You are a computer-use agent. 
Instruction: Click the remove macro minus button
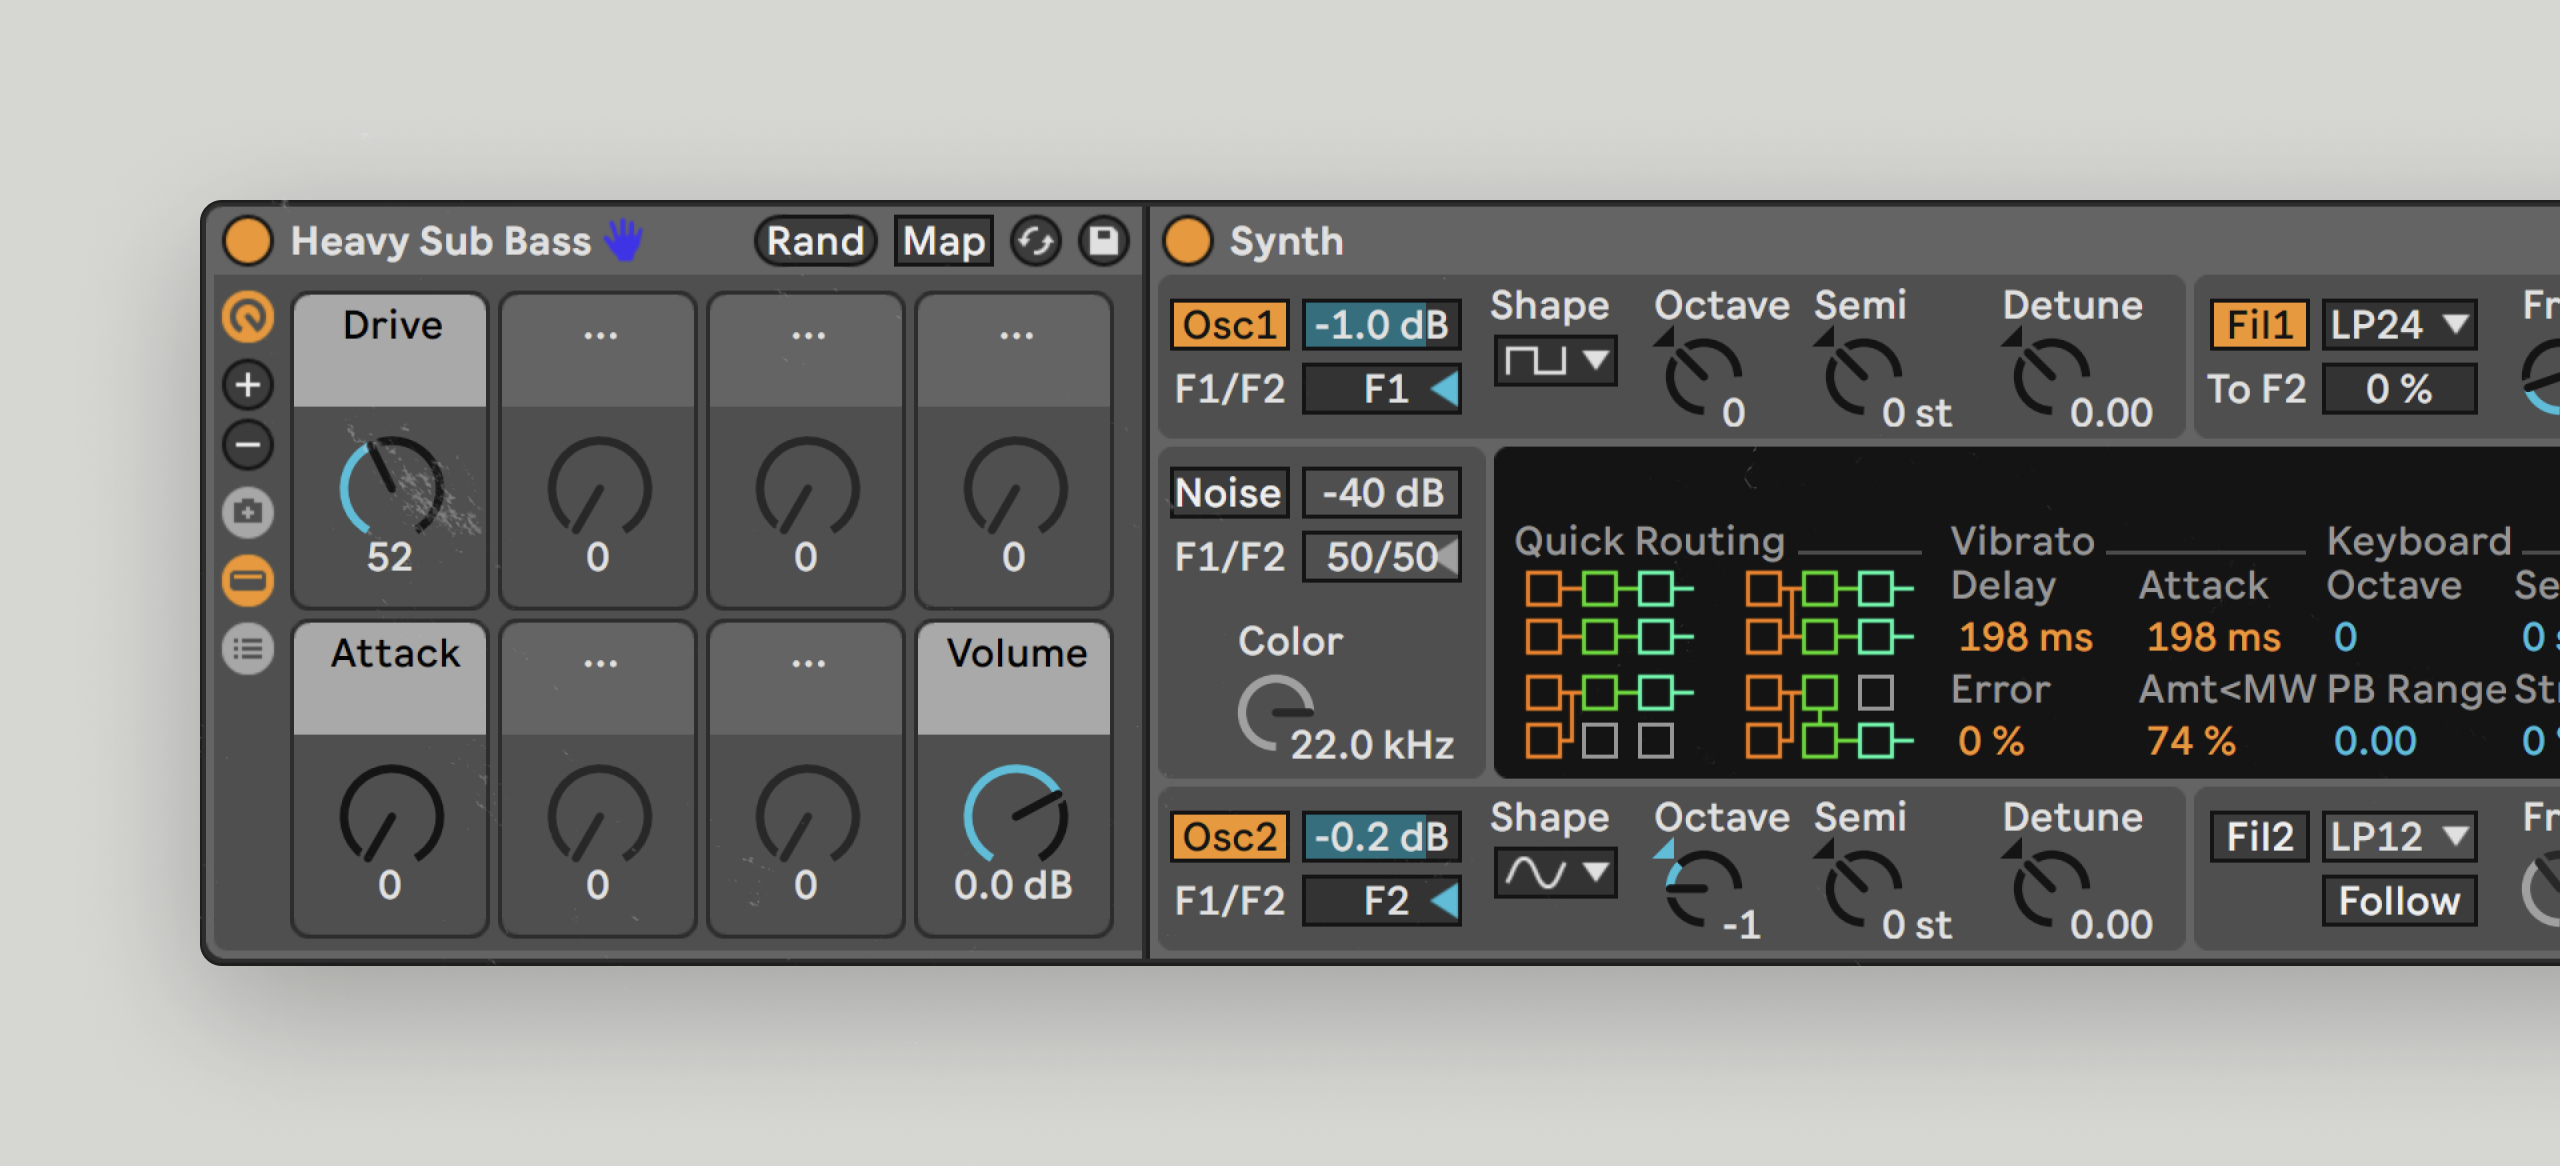[248, 445]
